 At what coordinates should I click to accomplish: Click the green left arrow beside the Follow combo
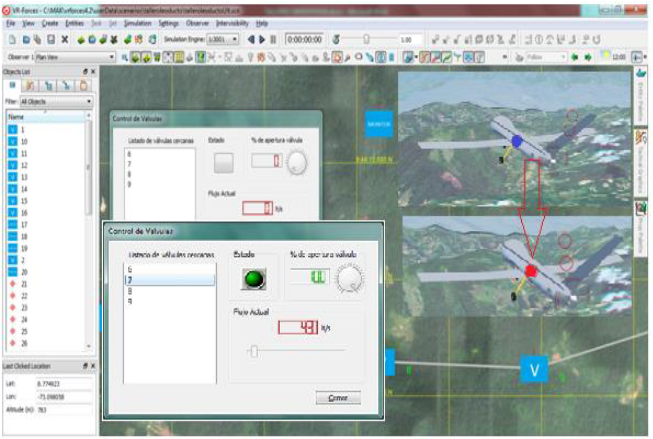575,57
